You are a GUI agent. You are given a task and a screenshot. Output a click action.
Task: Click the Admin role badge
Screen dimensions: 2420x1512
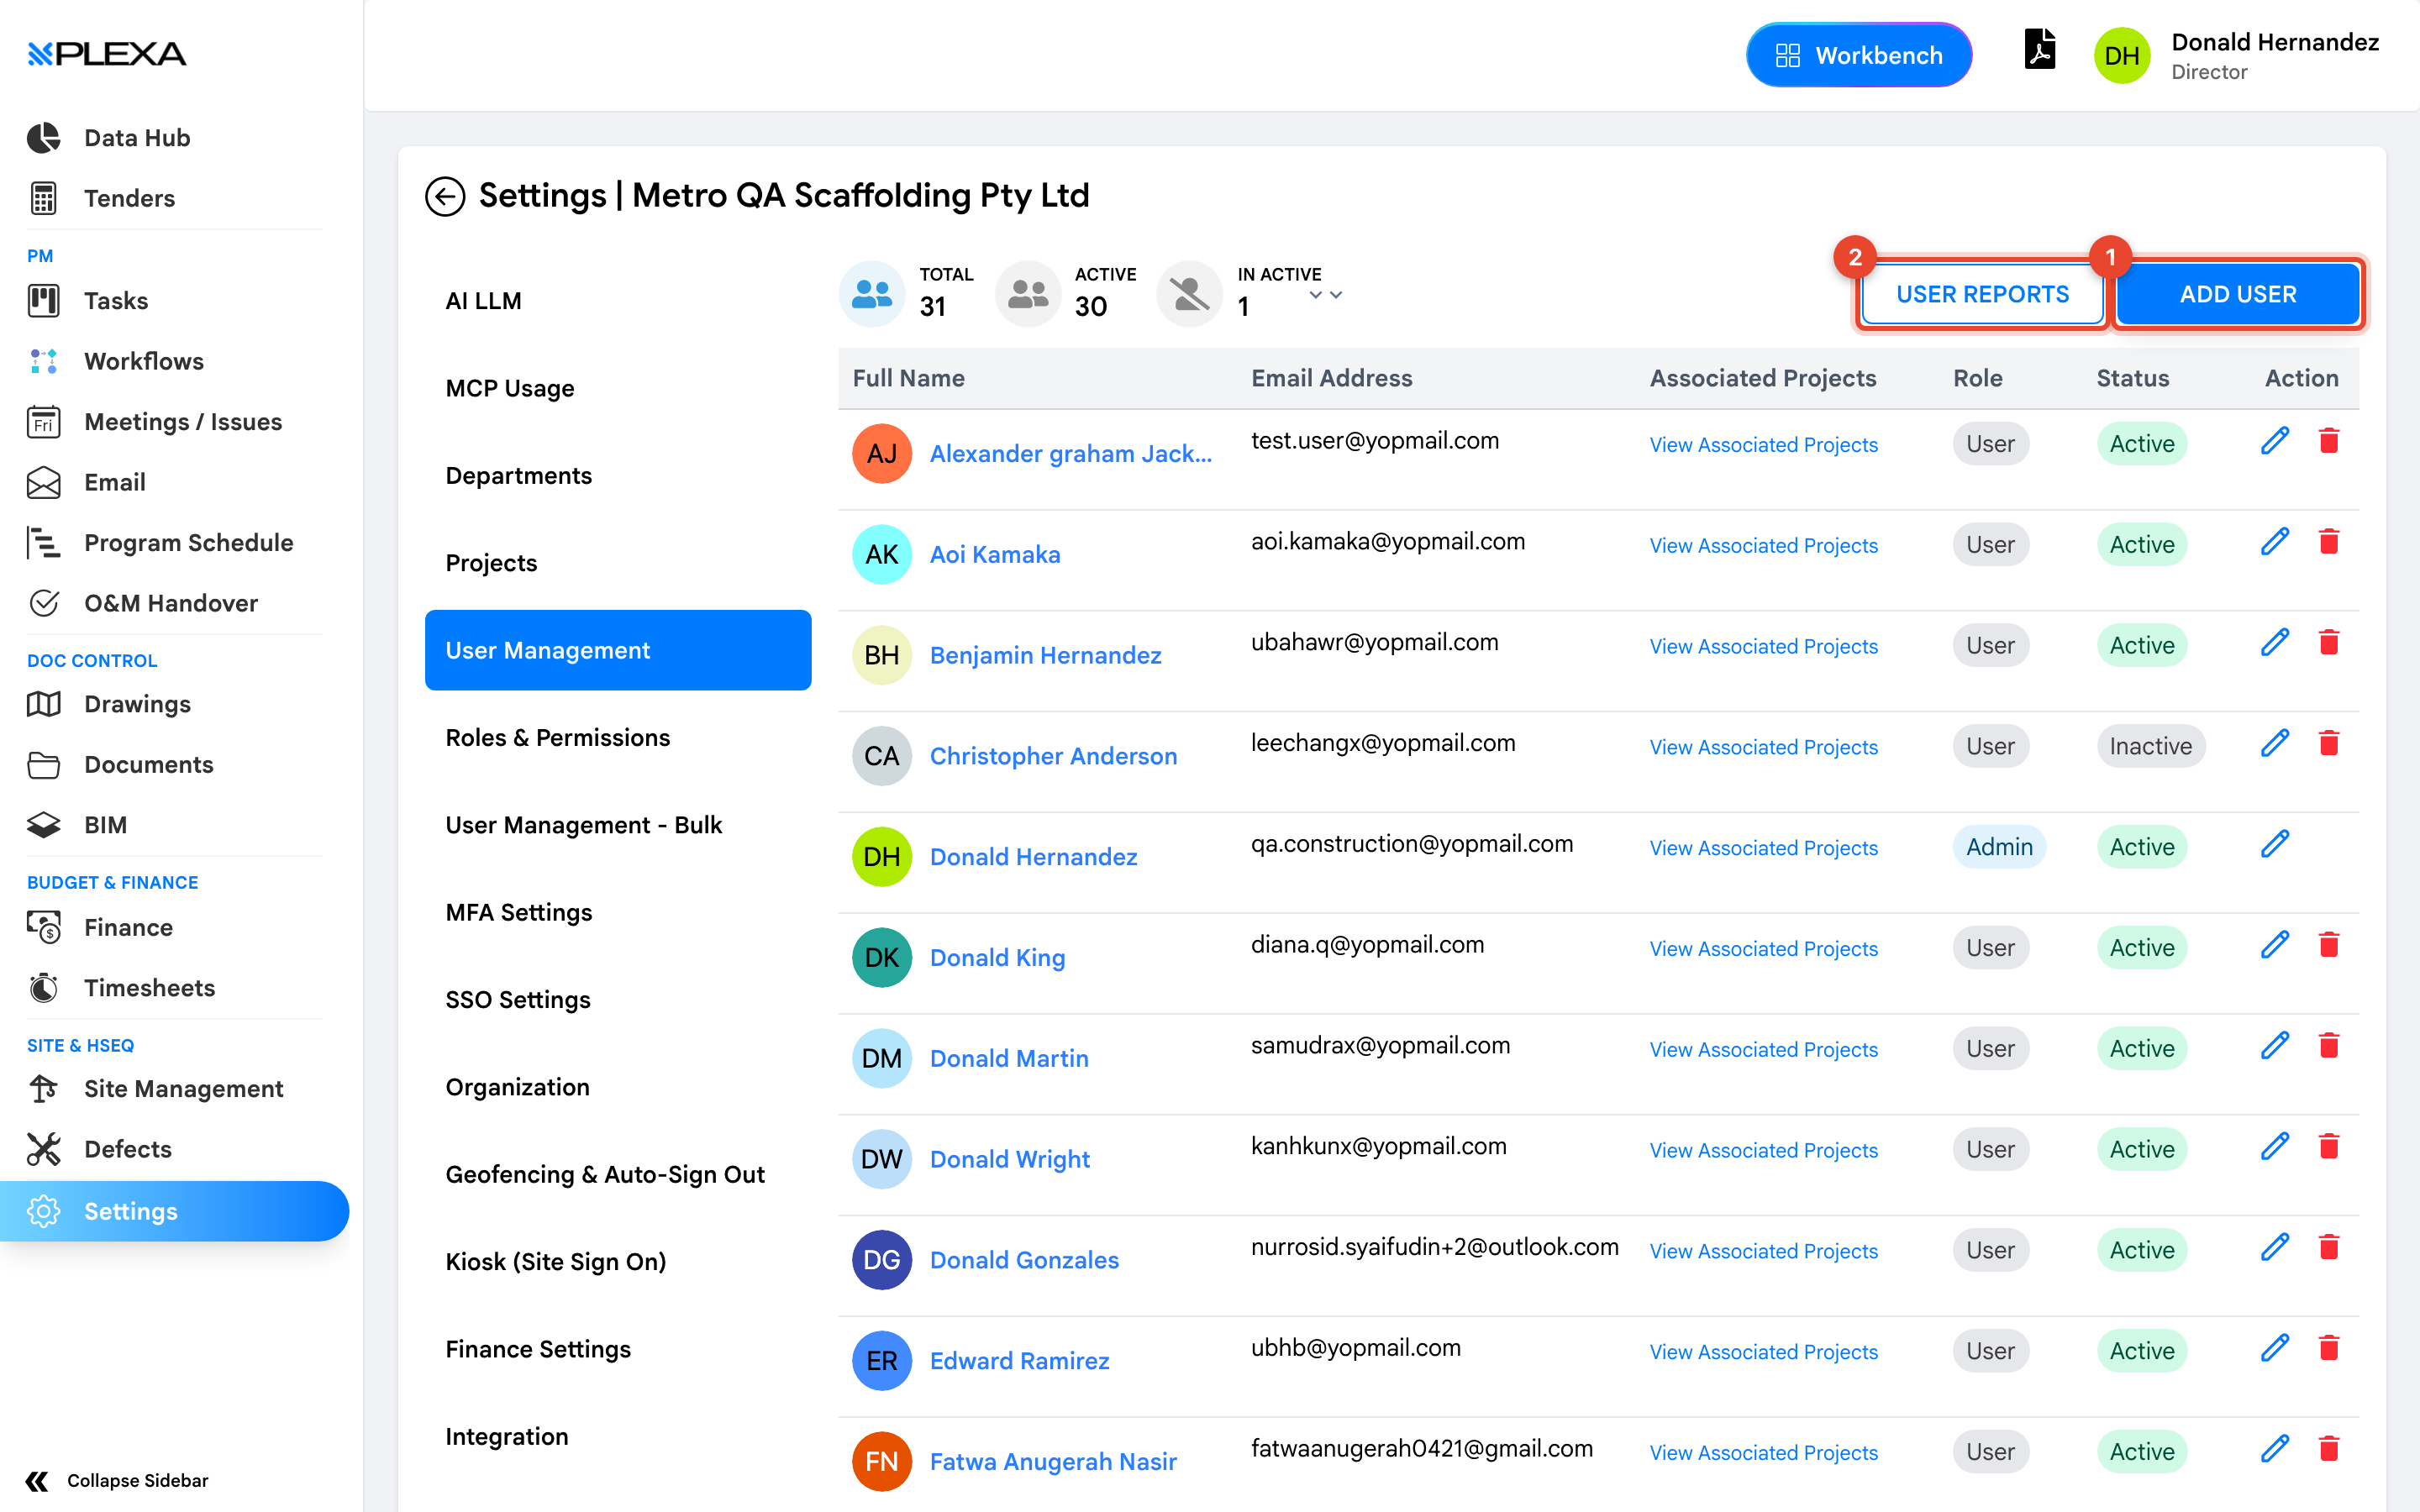pyautogui.click(x=1999, y=847)
